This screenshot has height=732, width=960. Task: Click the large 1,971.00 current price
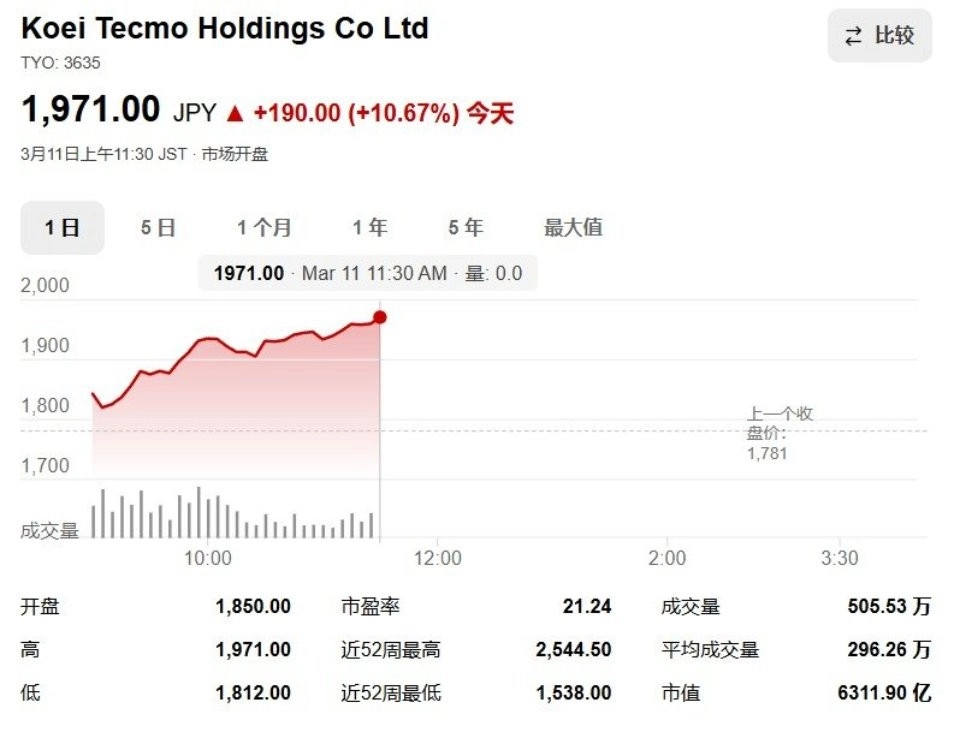click(90, 109)
